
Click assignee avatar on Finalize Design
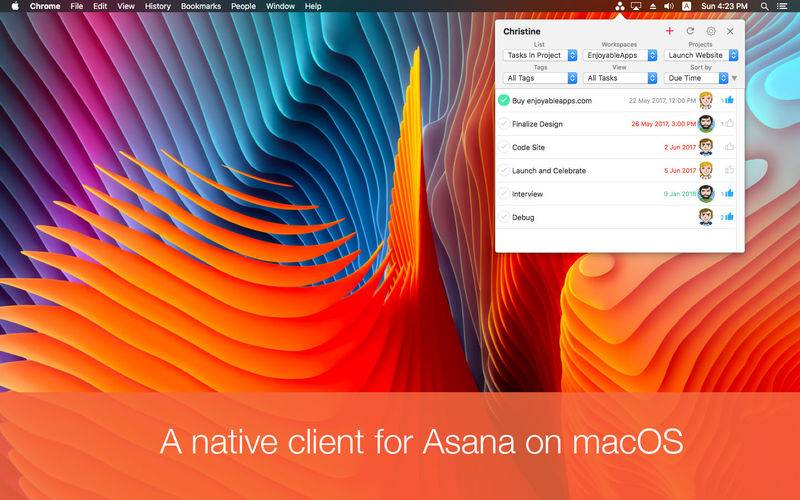[x=706, y=123]
